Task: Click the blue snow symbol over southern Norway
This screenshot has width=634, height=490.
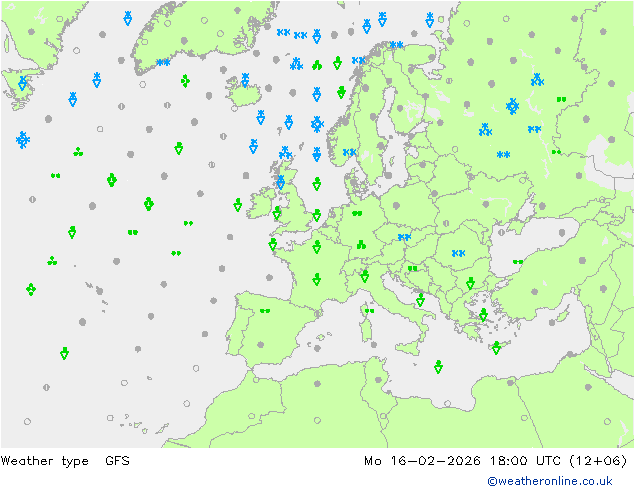Action: coord(349,152)
